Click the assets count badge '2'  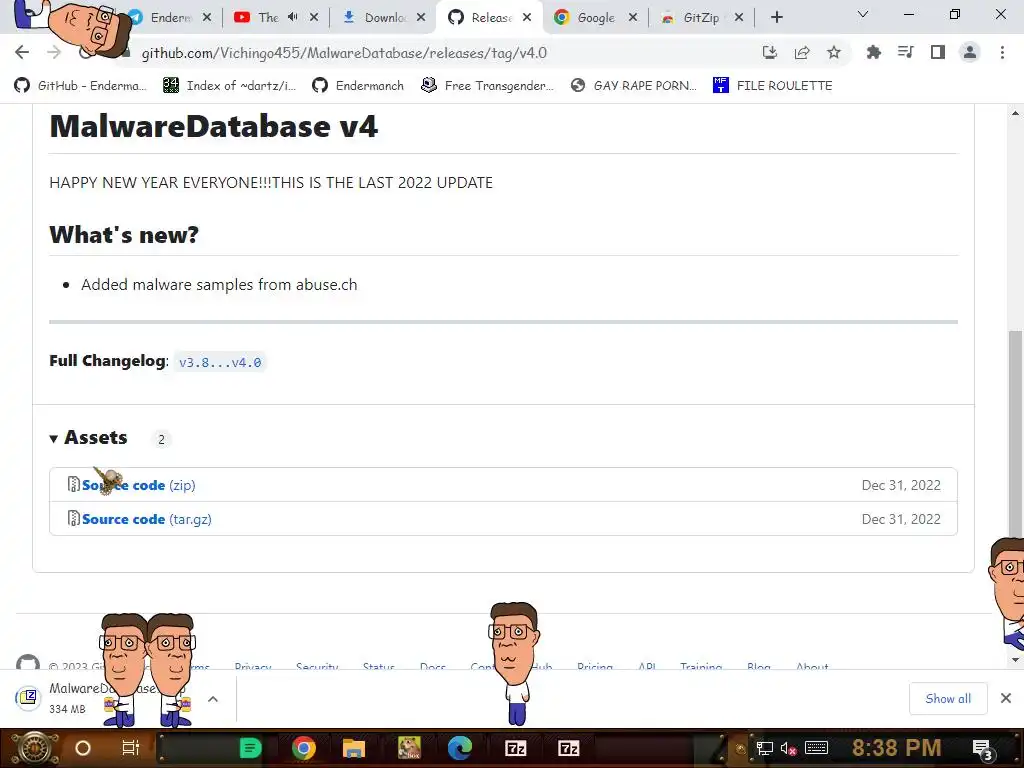161,440
